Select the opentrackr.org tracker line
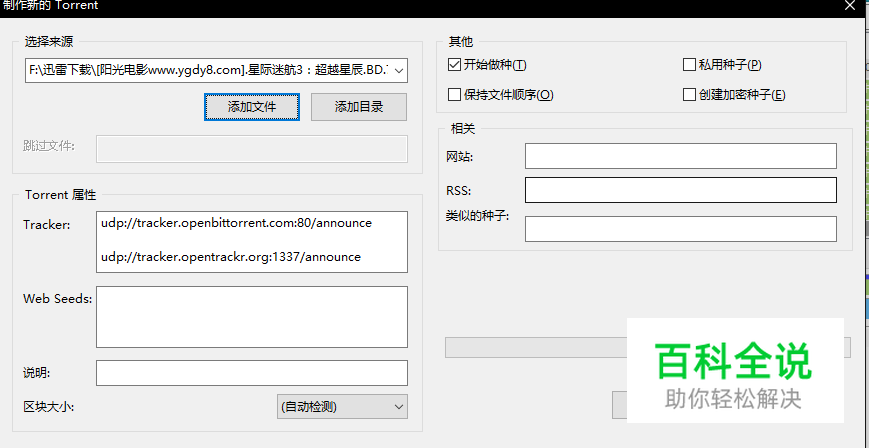The image size is (869, 448). (x=231, y=257)
